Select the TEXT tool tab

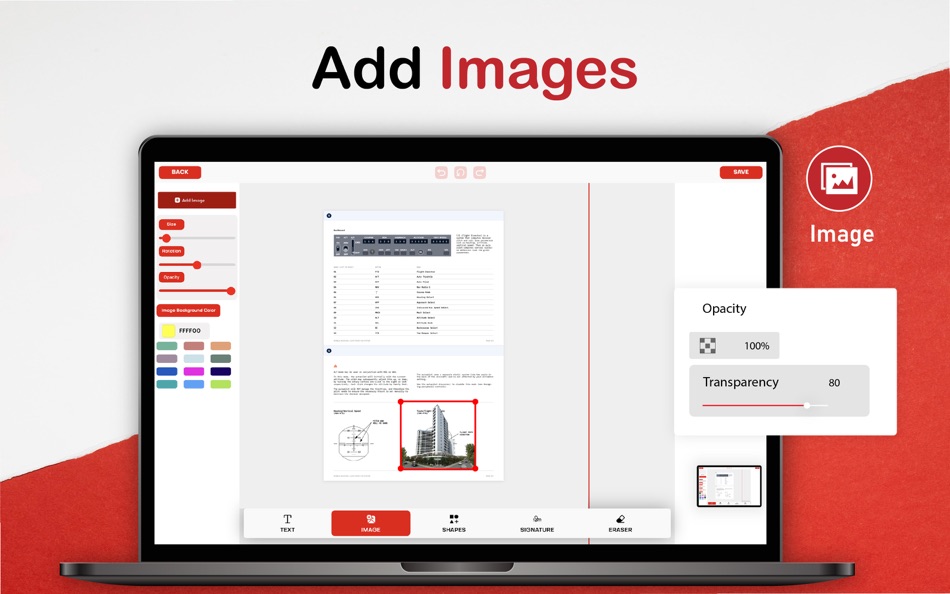coord(287,523)
